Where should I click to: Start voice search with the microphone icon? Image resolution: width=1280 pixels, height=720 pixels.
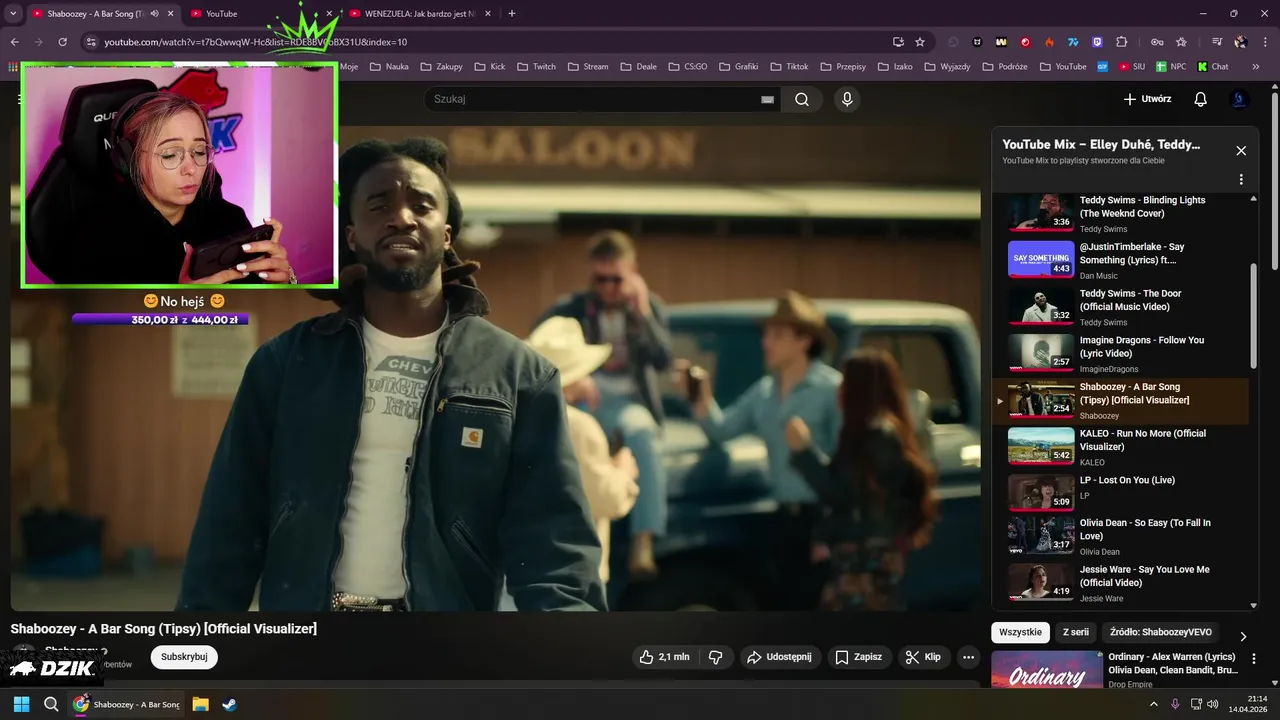(x=847, y=99)
